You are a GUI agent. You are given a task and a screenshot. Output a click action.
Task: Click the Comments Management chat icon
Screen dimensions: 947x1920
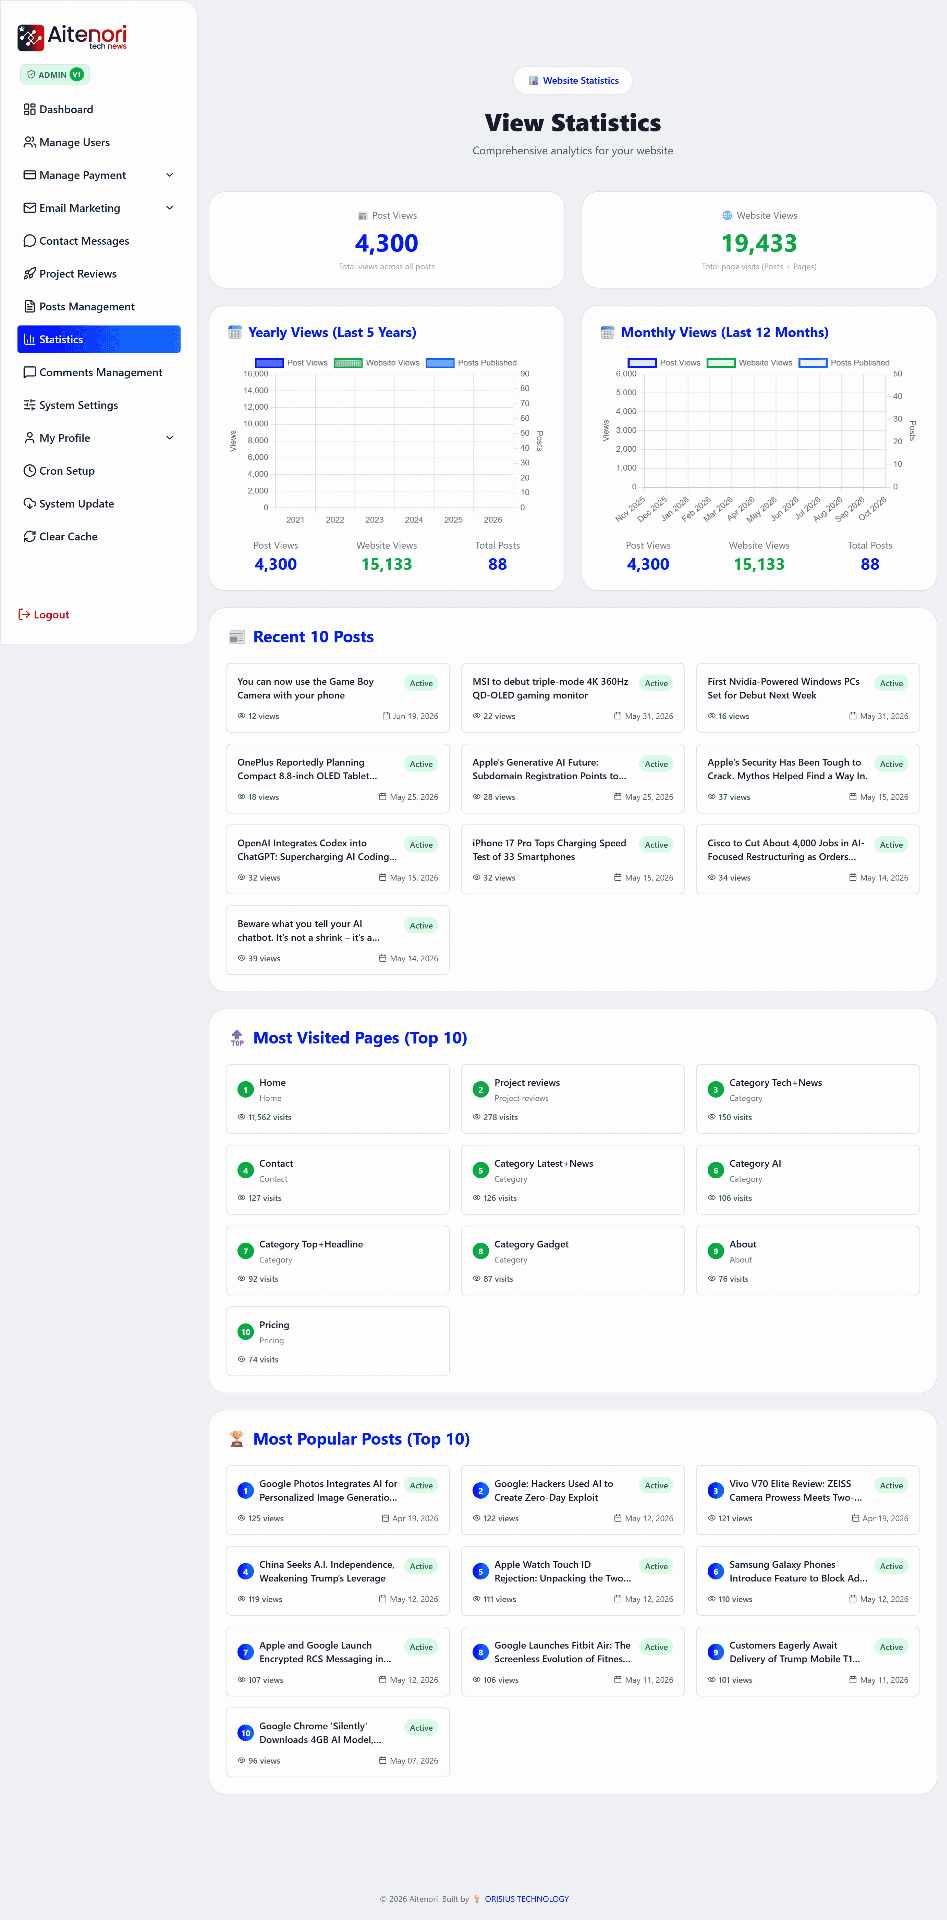30,372
